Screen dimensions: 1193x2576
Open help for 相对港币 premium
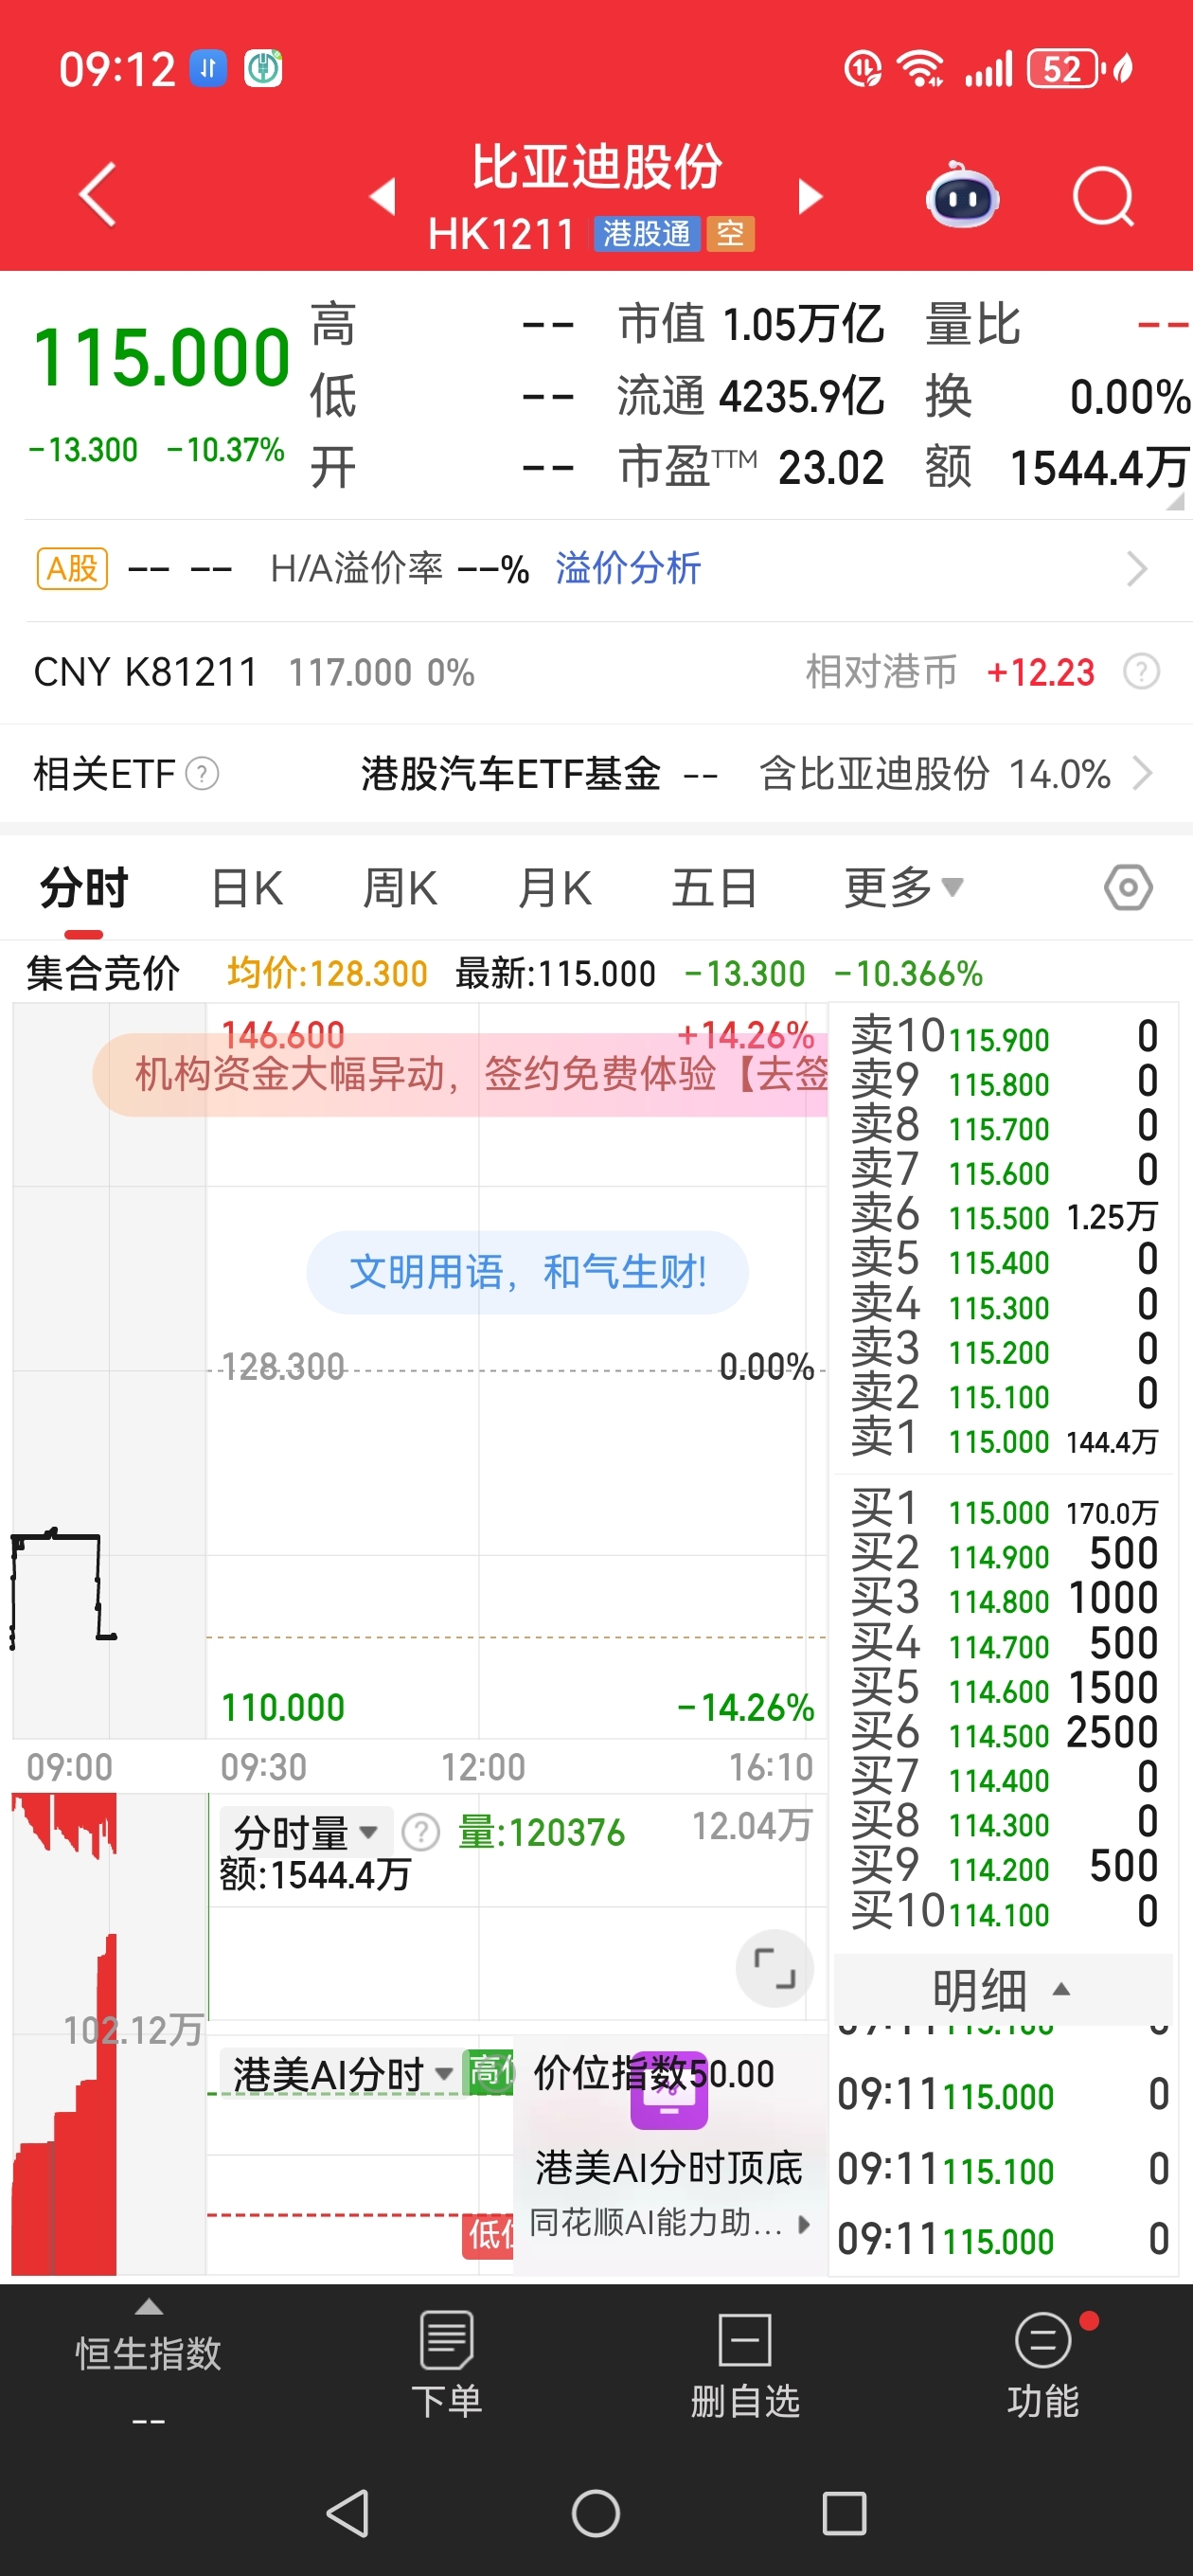(1141, 672)
